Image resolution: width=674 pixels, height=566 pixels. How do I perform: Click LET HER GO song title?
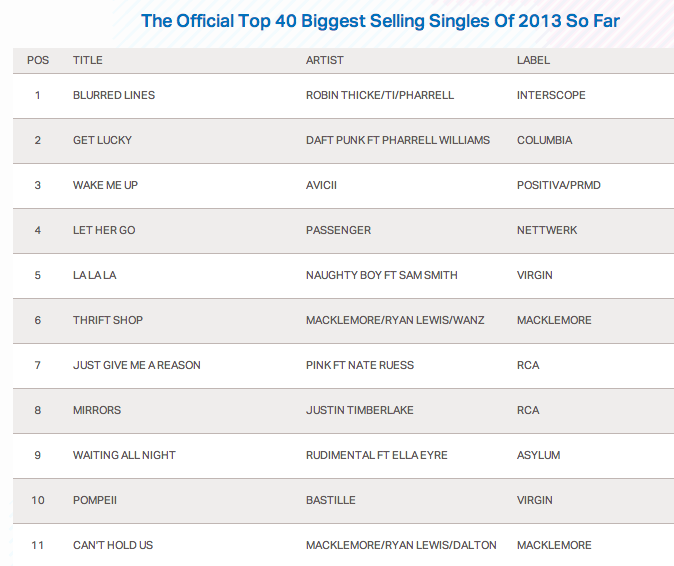(104, 230)
